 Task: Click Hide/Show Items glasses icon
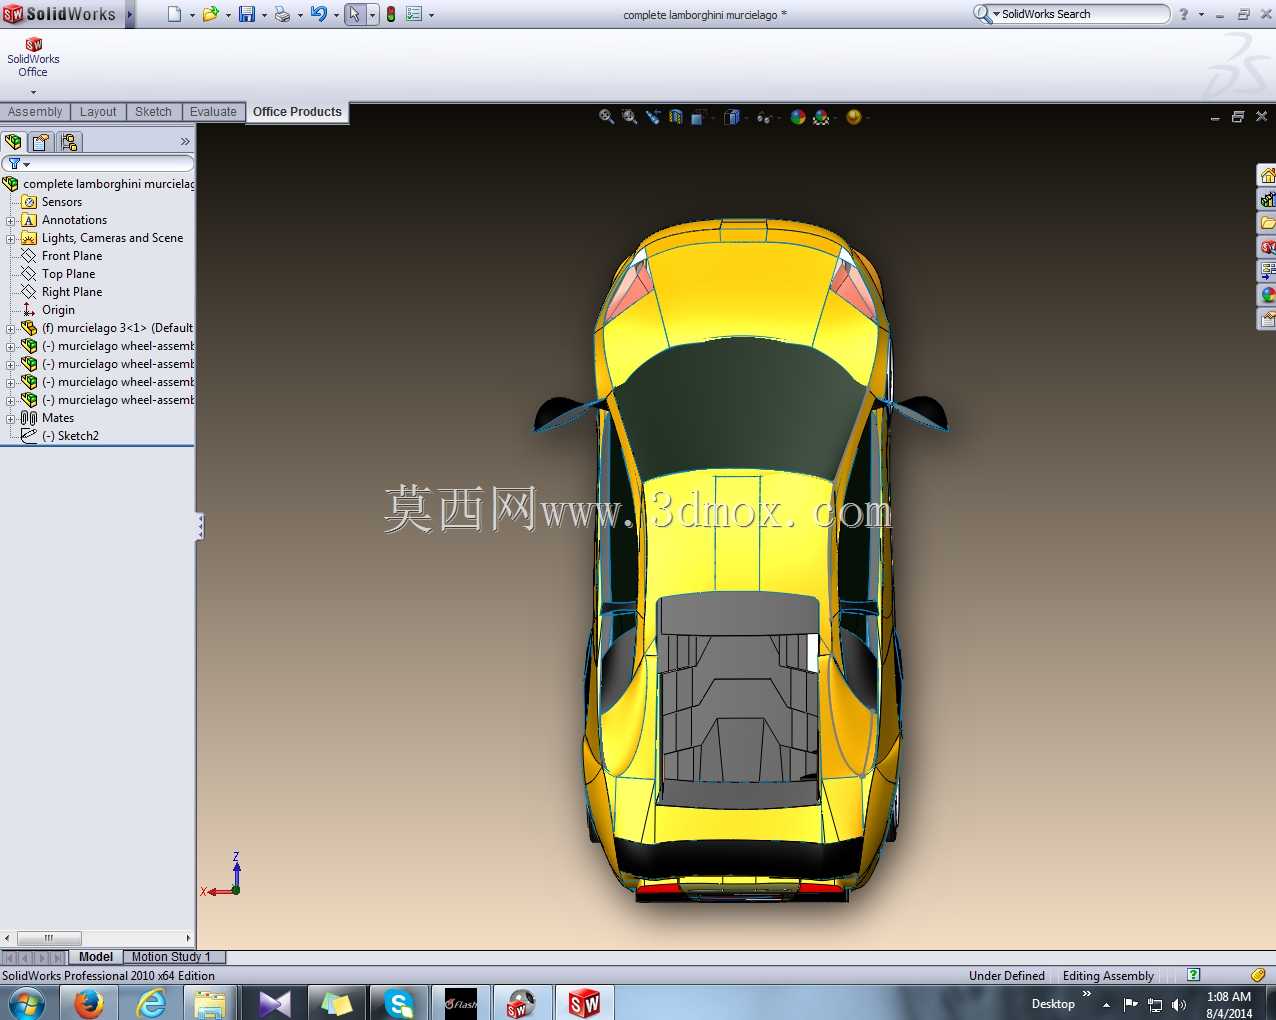pos(764,117)
